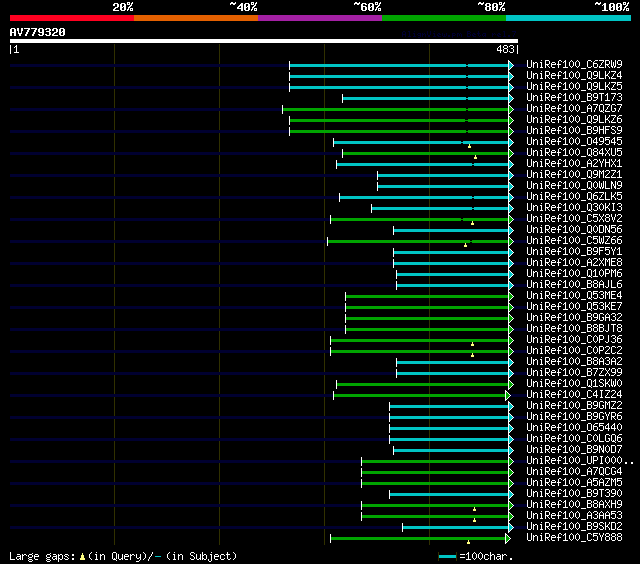Viewport: 640px width, 564px height.
Task: Open UniRef100_A7QZG7 hit
Action: [574, 109]
